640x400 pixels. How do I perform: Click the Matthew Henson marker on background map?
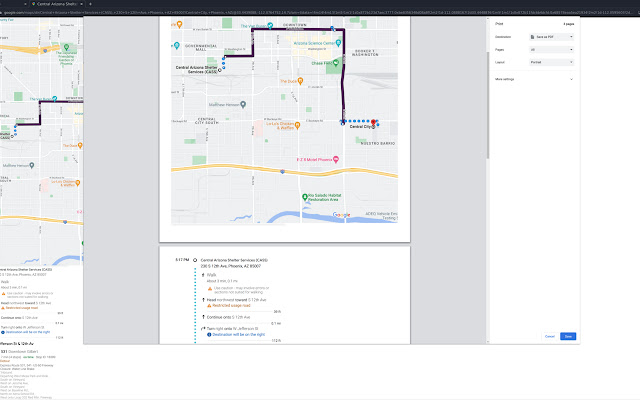pos(31,165)
